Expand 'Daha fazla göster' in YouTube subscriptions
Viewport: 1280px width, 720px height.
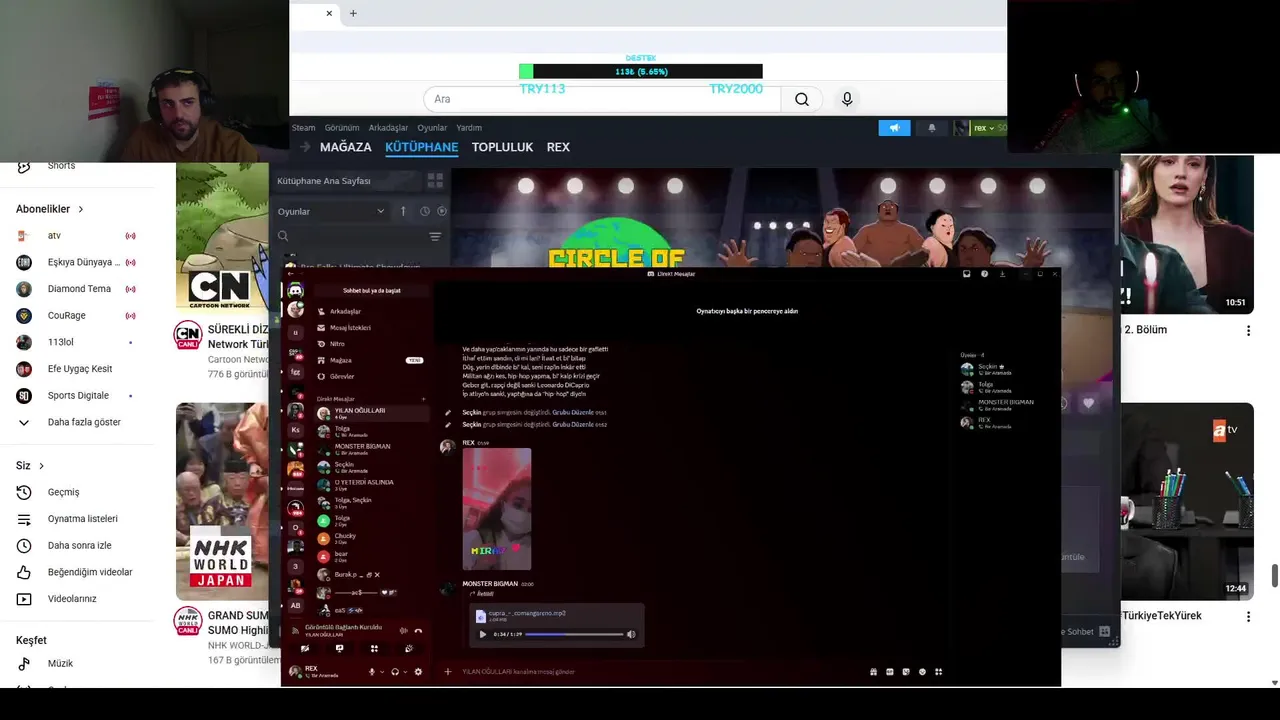(84, 422)
